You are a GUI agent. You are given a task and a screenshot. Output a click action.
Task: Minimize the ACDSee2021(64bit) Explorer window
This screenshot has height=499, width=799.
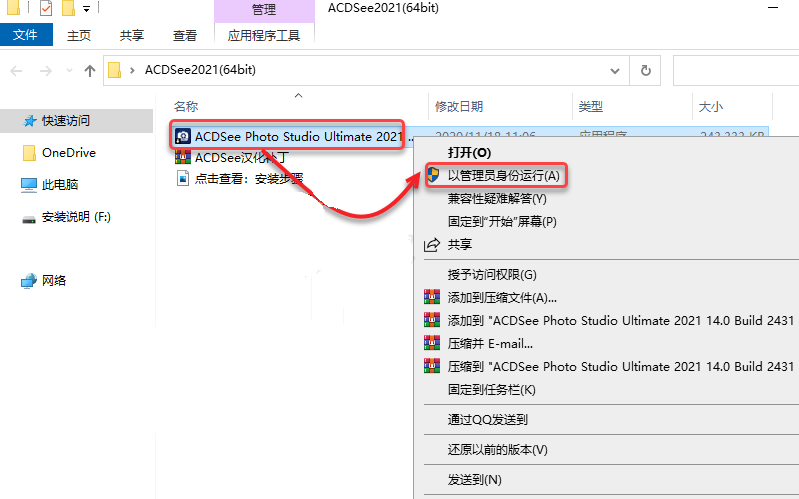(x=773, y=8)
